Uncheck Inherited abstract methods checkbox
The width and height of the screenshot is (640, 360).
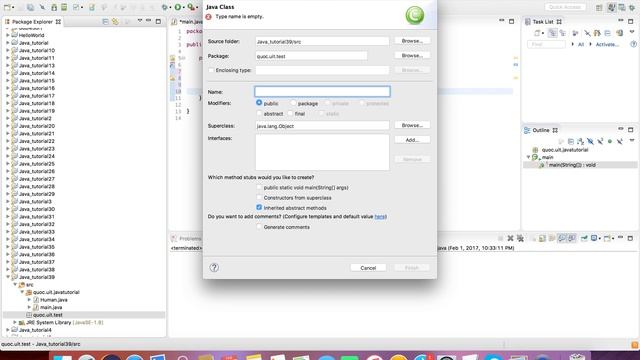(259, 207)
